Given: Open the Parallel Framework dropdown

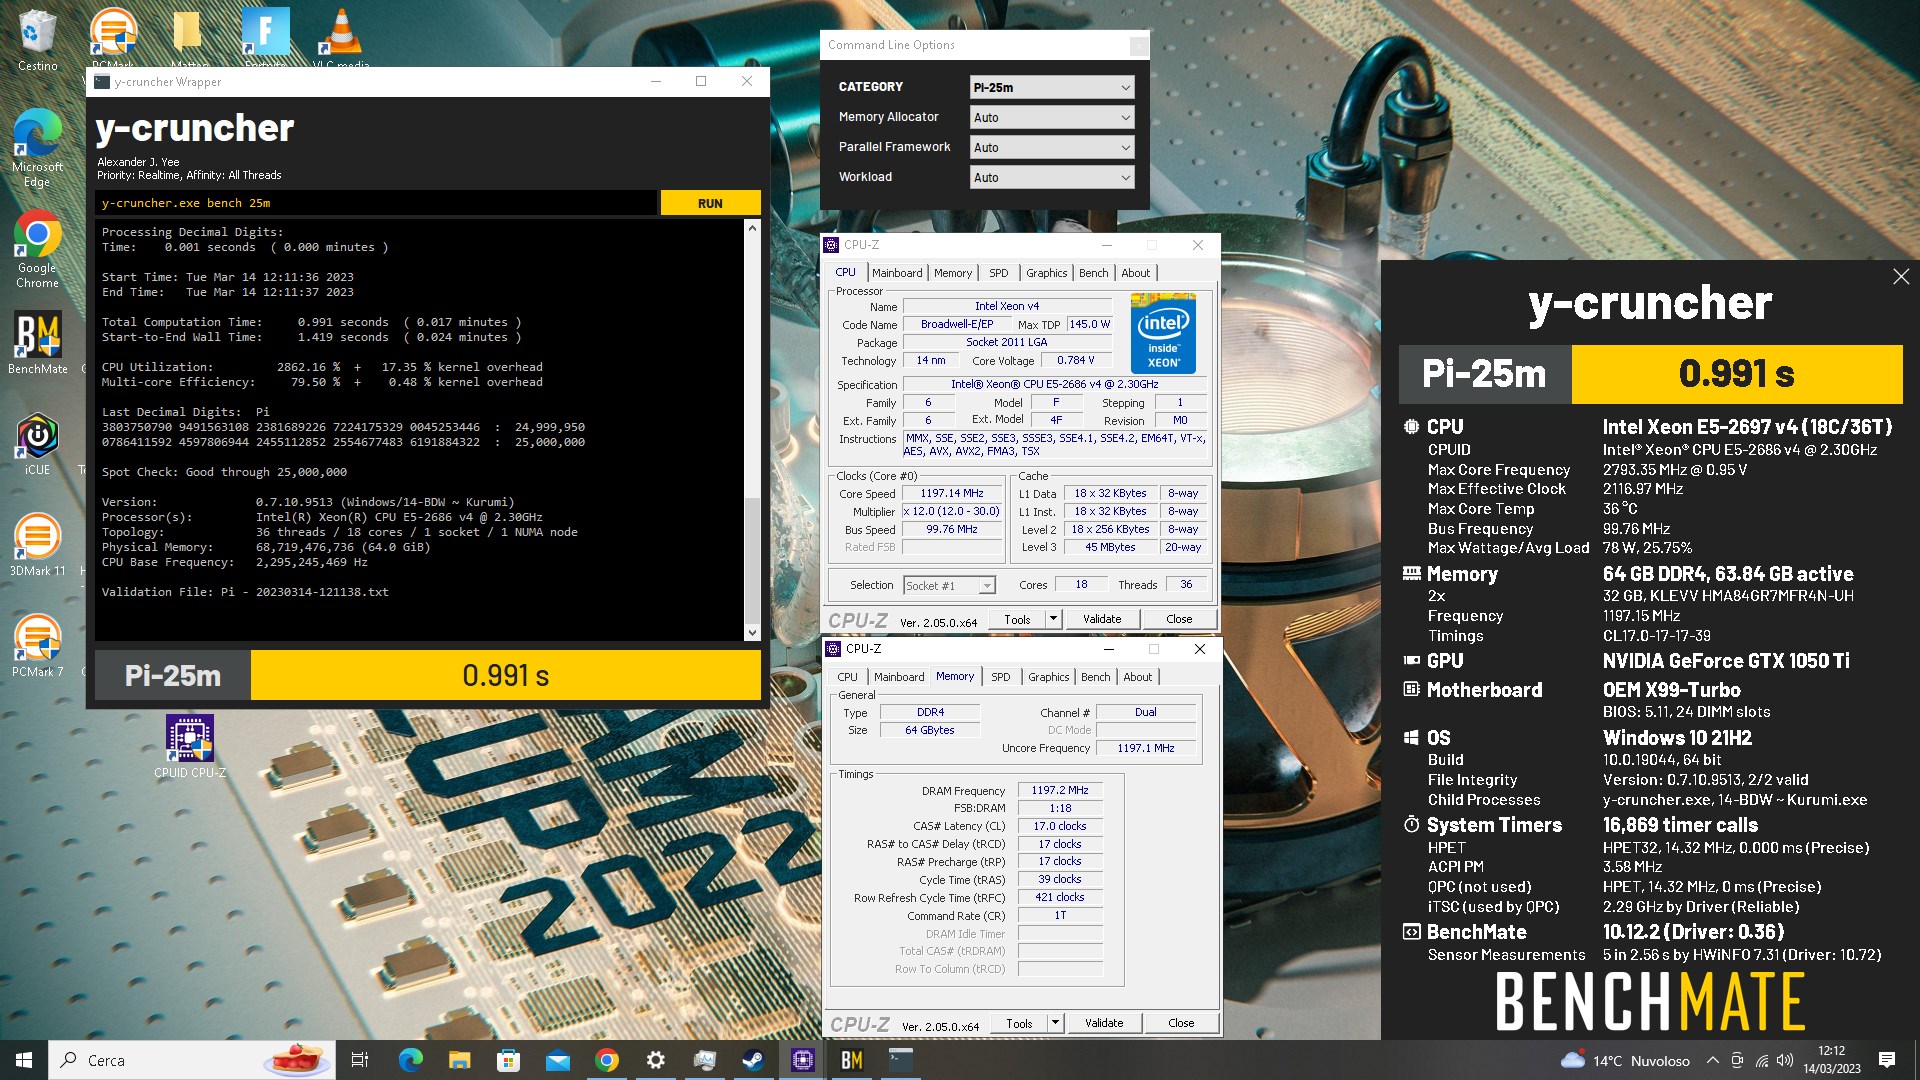Looking at the screenshot, I should click(1052, 147).
